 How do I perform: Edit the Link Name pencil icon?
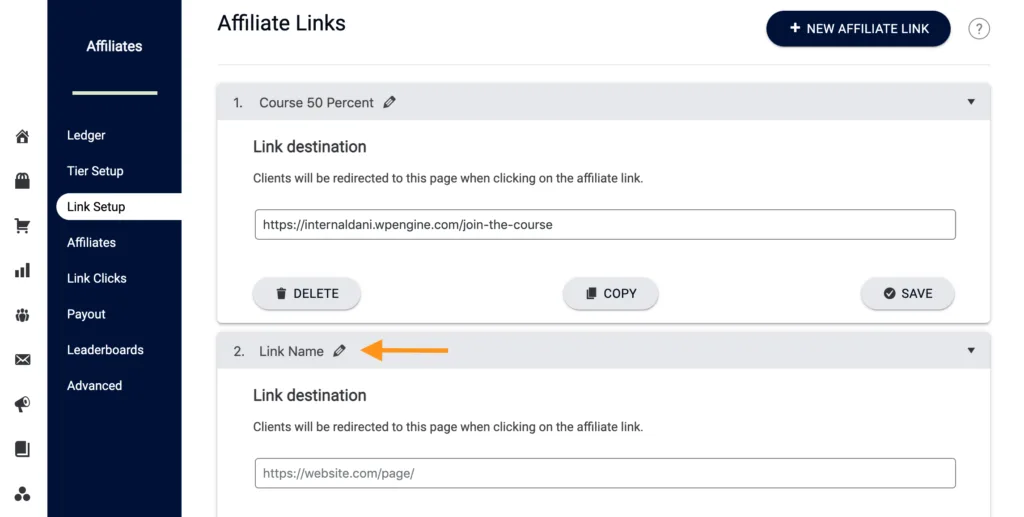click(x=339, y=351)
